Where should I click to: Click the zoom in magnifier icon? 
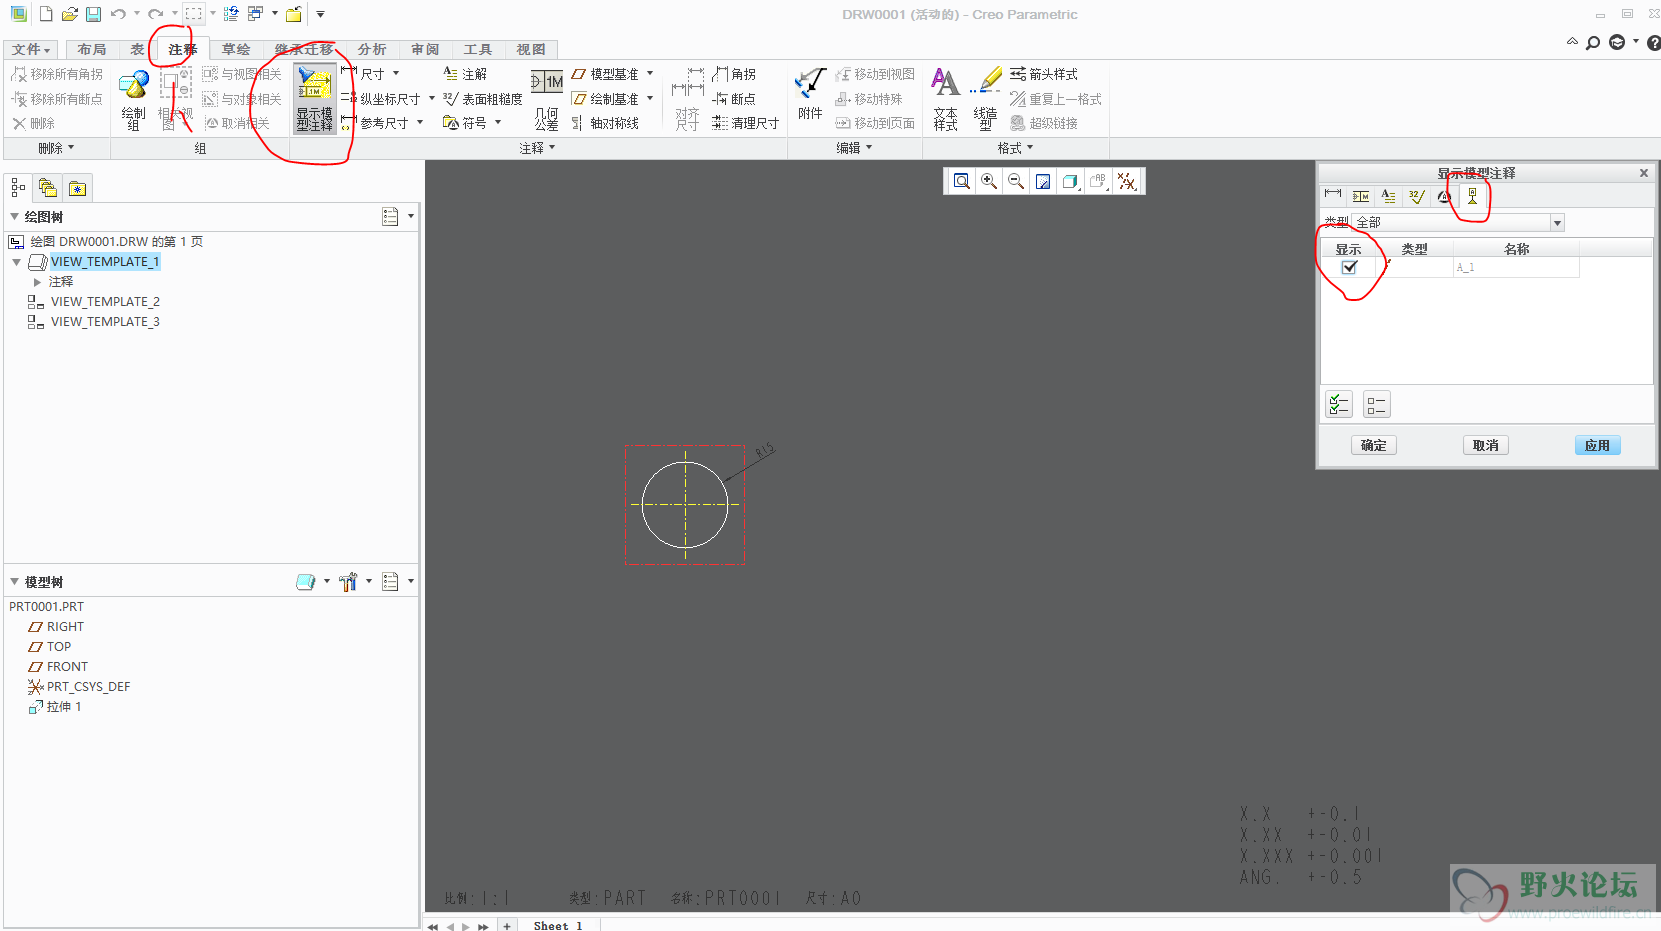coord(989,181)
